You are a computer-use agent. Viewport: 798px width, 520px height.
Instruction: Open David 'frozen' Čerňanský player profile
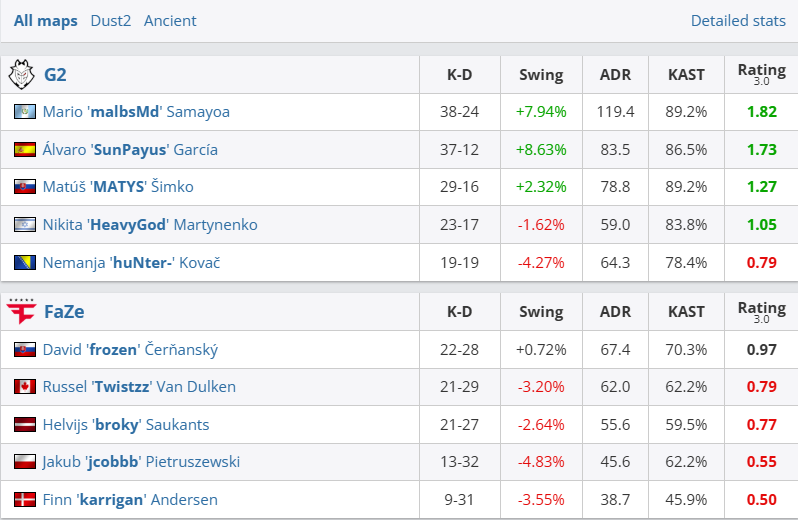tap(130, 350)
